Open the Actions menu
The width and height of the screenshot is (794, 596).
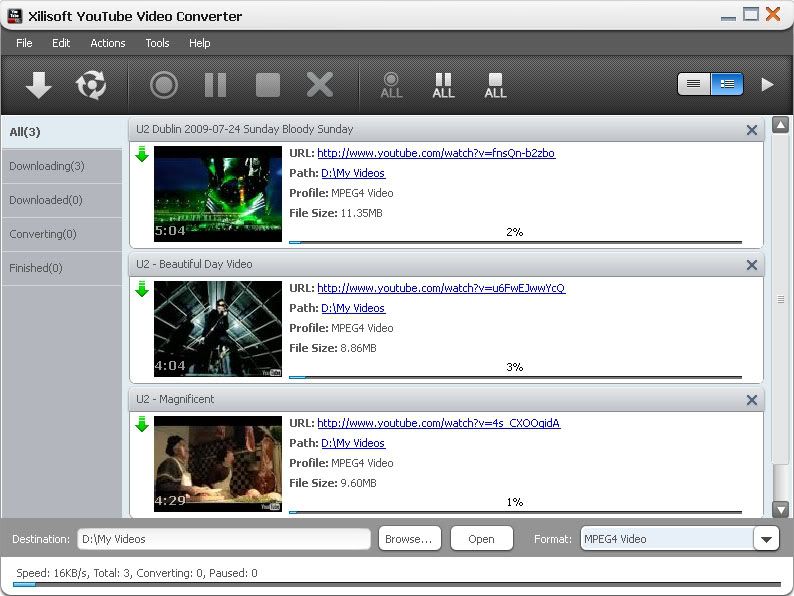[108, 43]
